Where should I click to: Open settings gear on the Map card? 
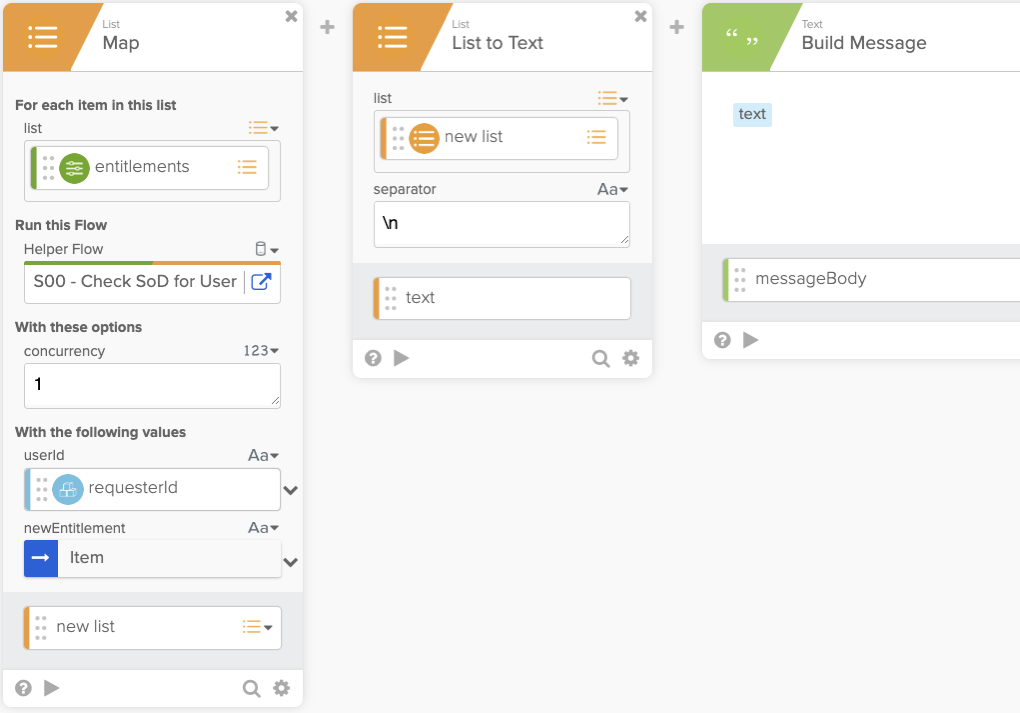click(281, 688)
